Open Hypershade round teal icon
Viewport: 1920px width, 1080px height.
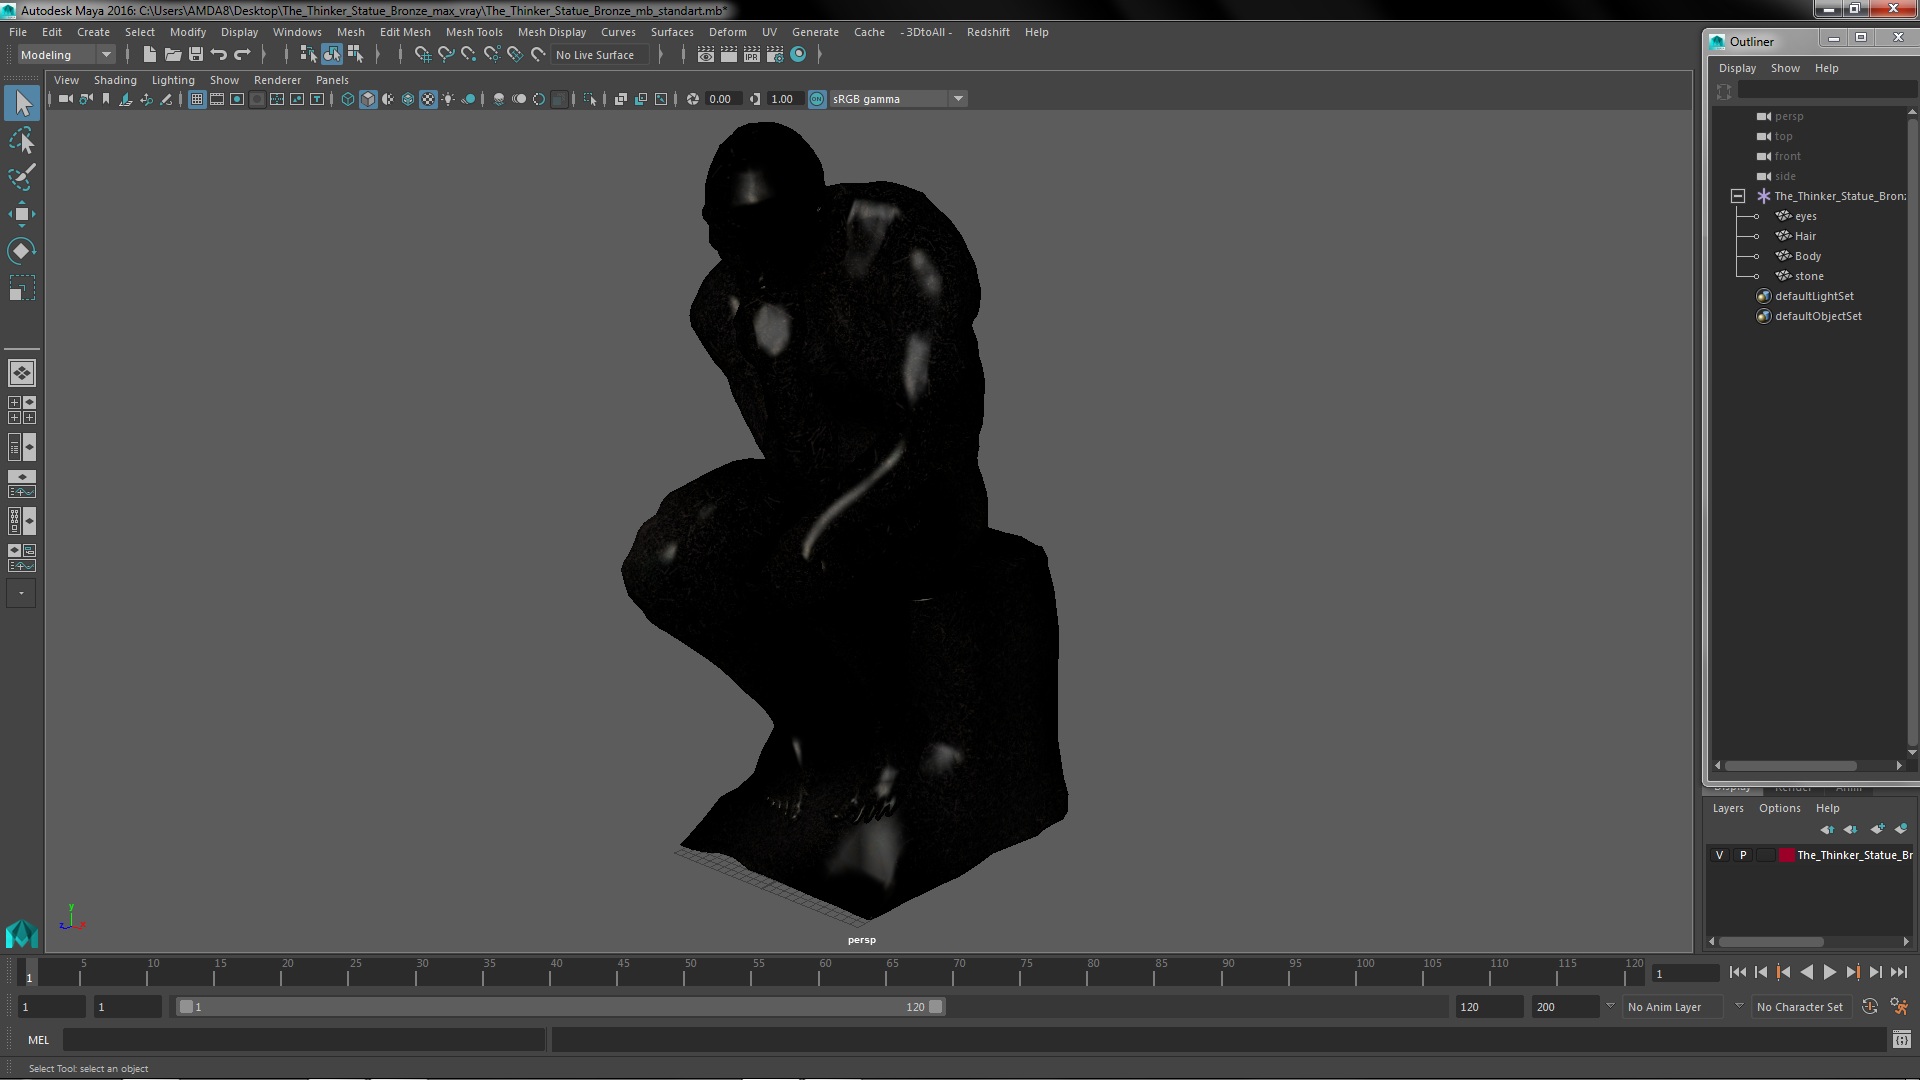tap(798, 55)
